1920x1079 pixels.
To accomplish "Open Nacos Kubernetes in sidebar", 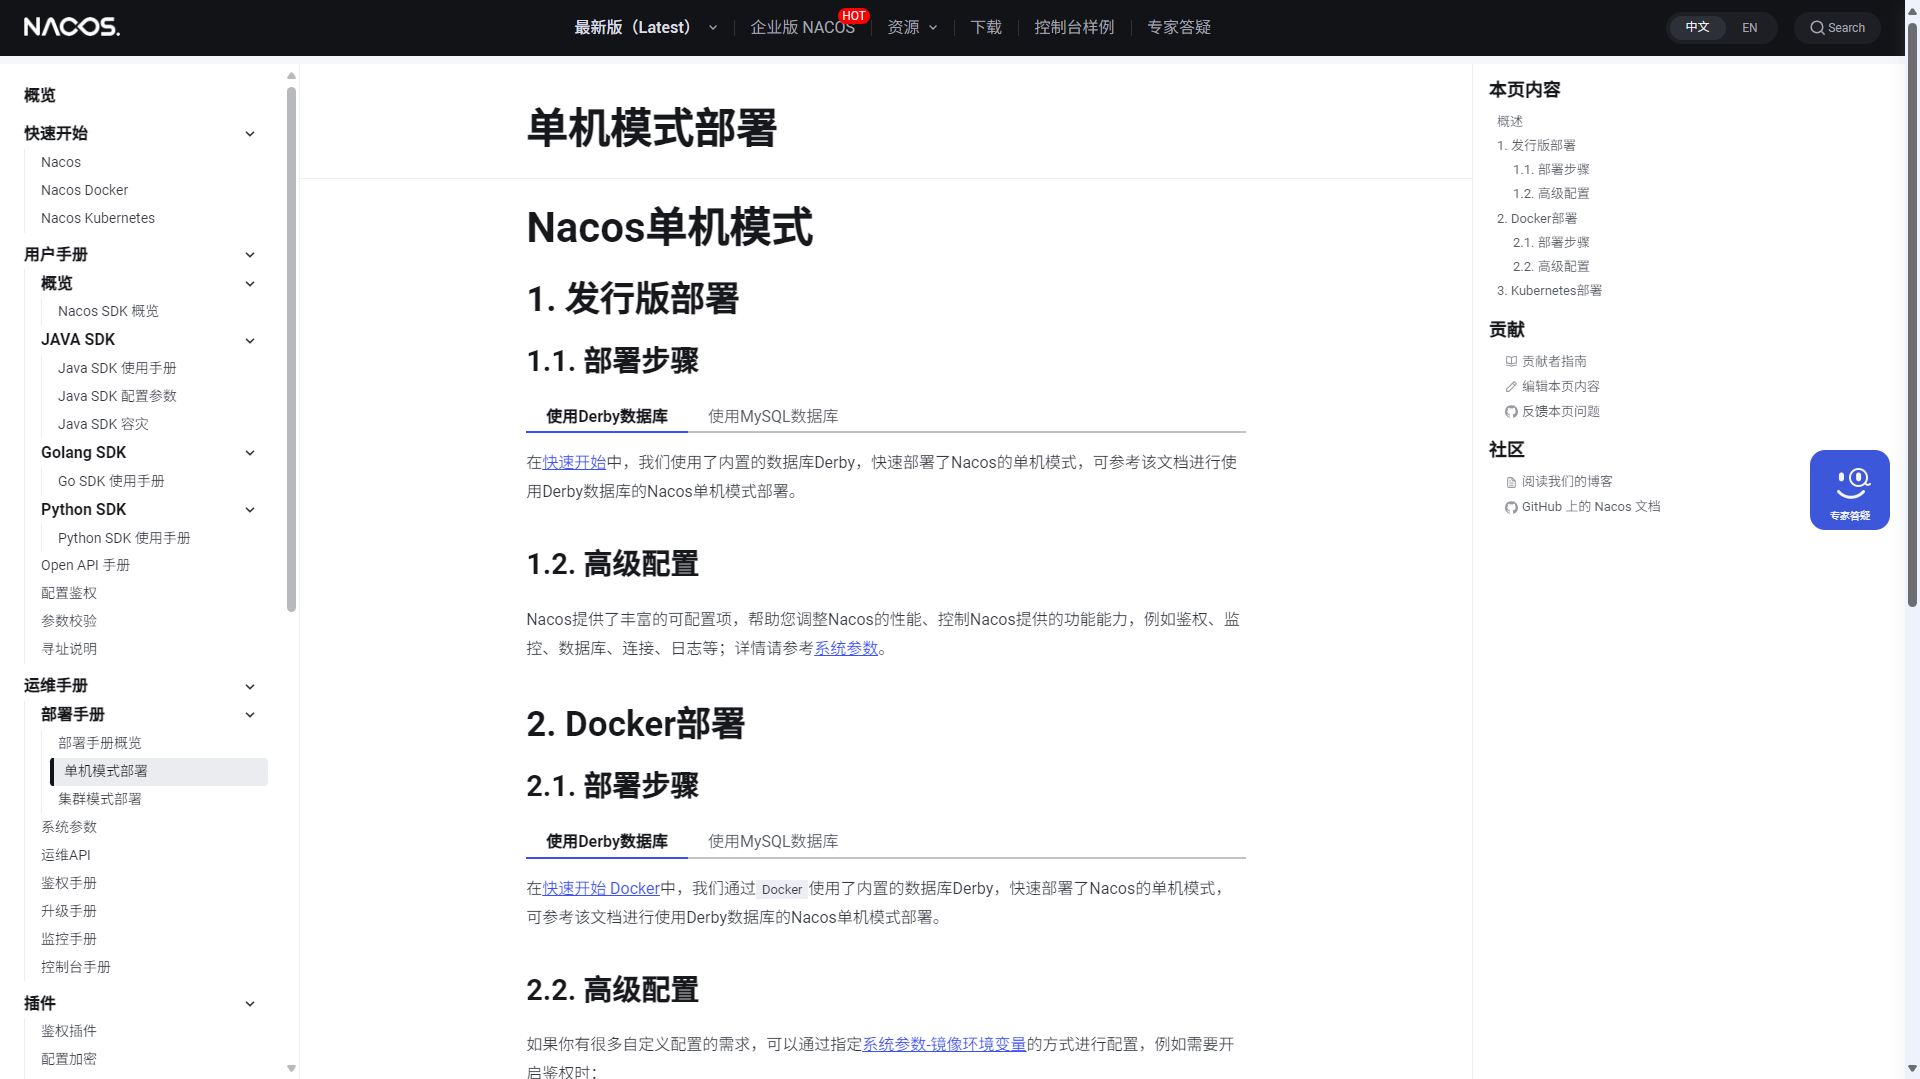I will (98, 218).
